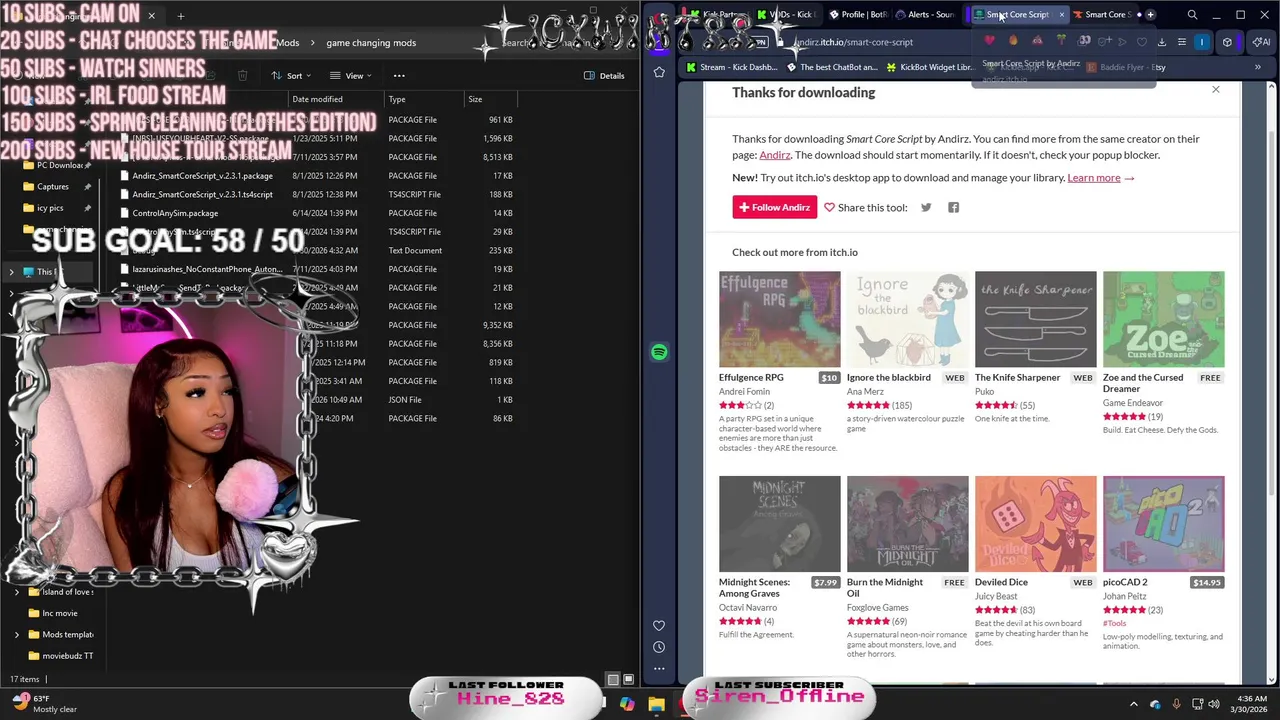The width and height of the screenshot is (1280, 720).
Task: Open the View dropdown in File Explorer
Action: pyautogui.click(x=350, y=76)
